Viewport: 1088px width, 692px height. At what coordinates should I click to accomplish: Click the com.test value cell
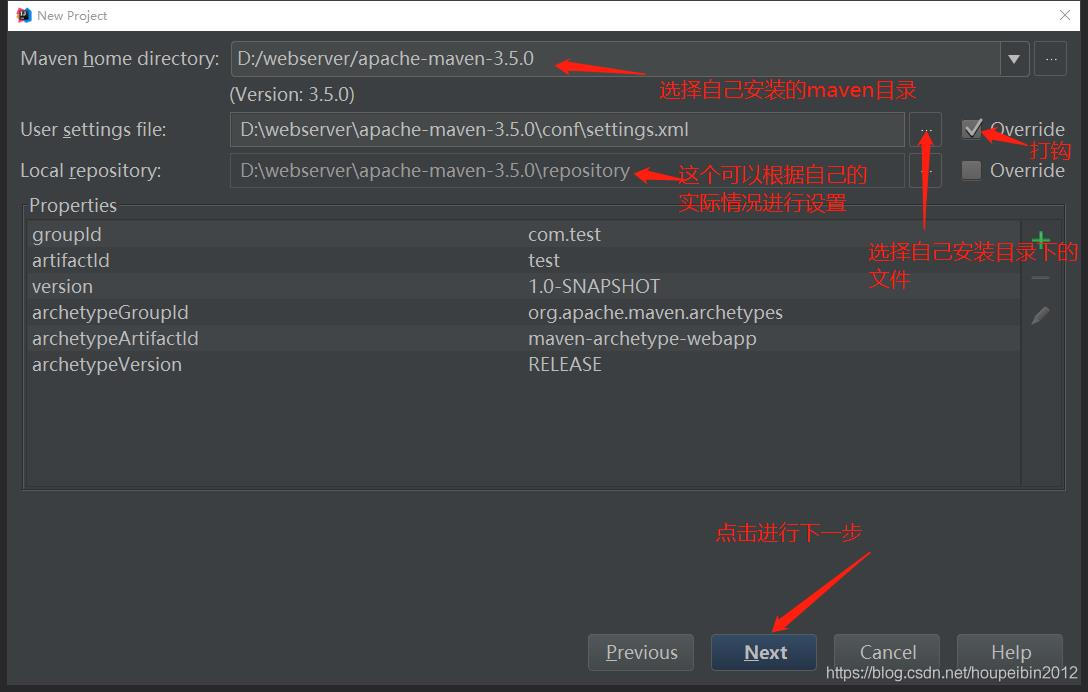[x=564, y=235]
